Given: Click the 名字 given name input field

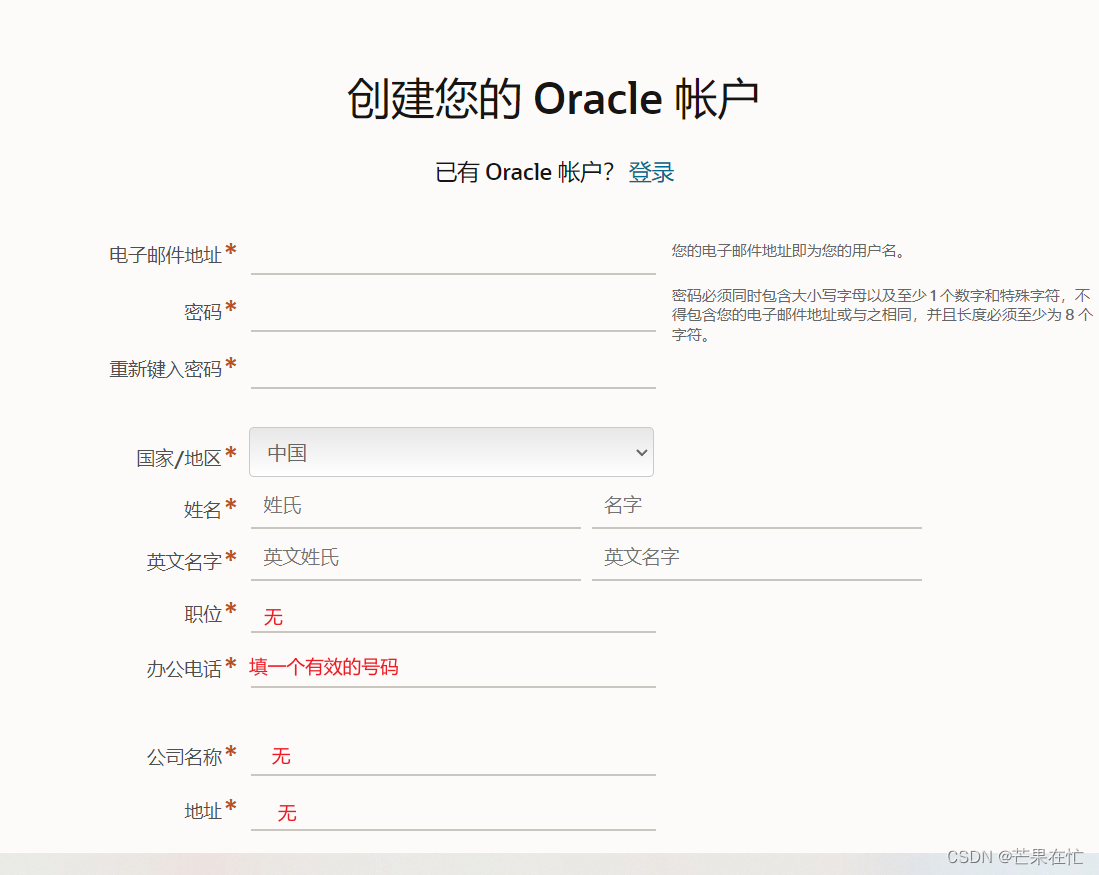Looking at the screenshot, I should coord(756,506).
